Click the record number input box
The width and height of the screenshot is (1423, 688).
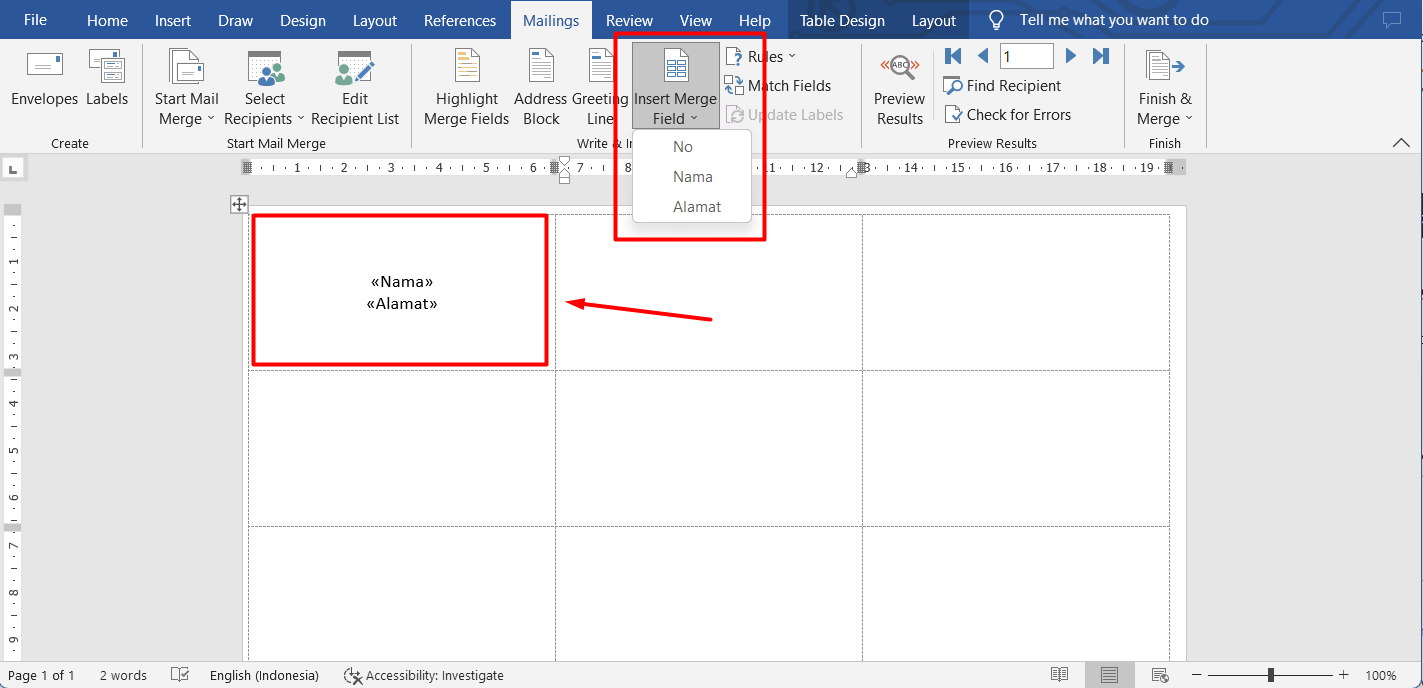1026,56
